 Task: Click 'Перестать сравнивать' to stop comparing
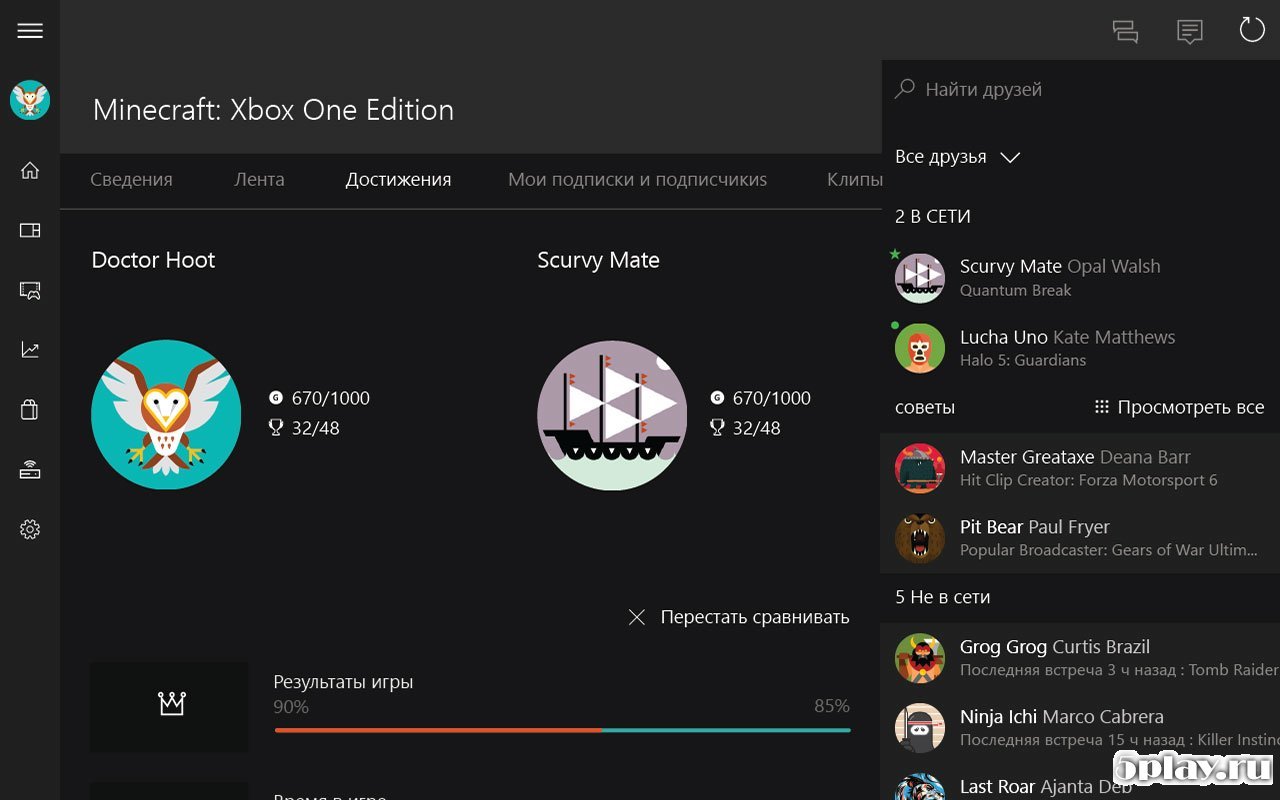tap(738, 617)
